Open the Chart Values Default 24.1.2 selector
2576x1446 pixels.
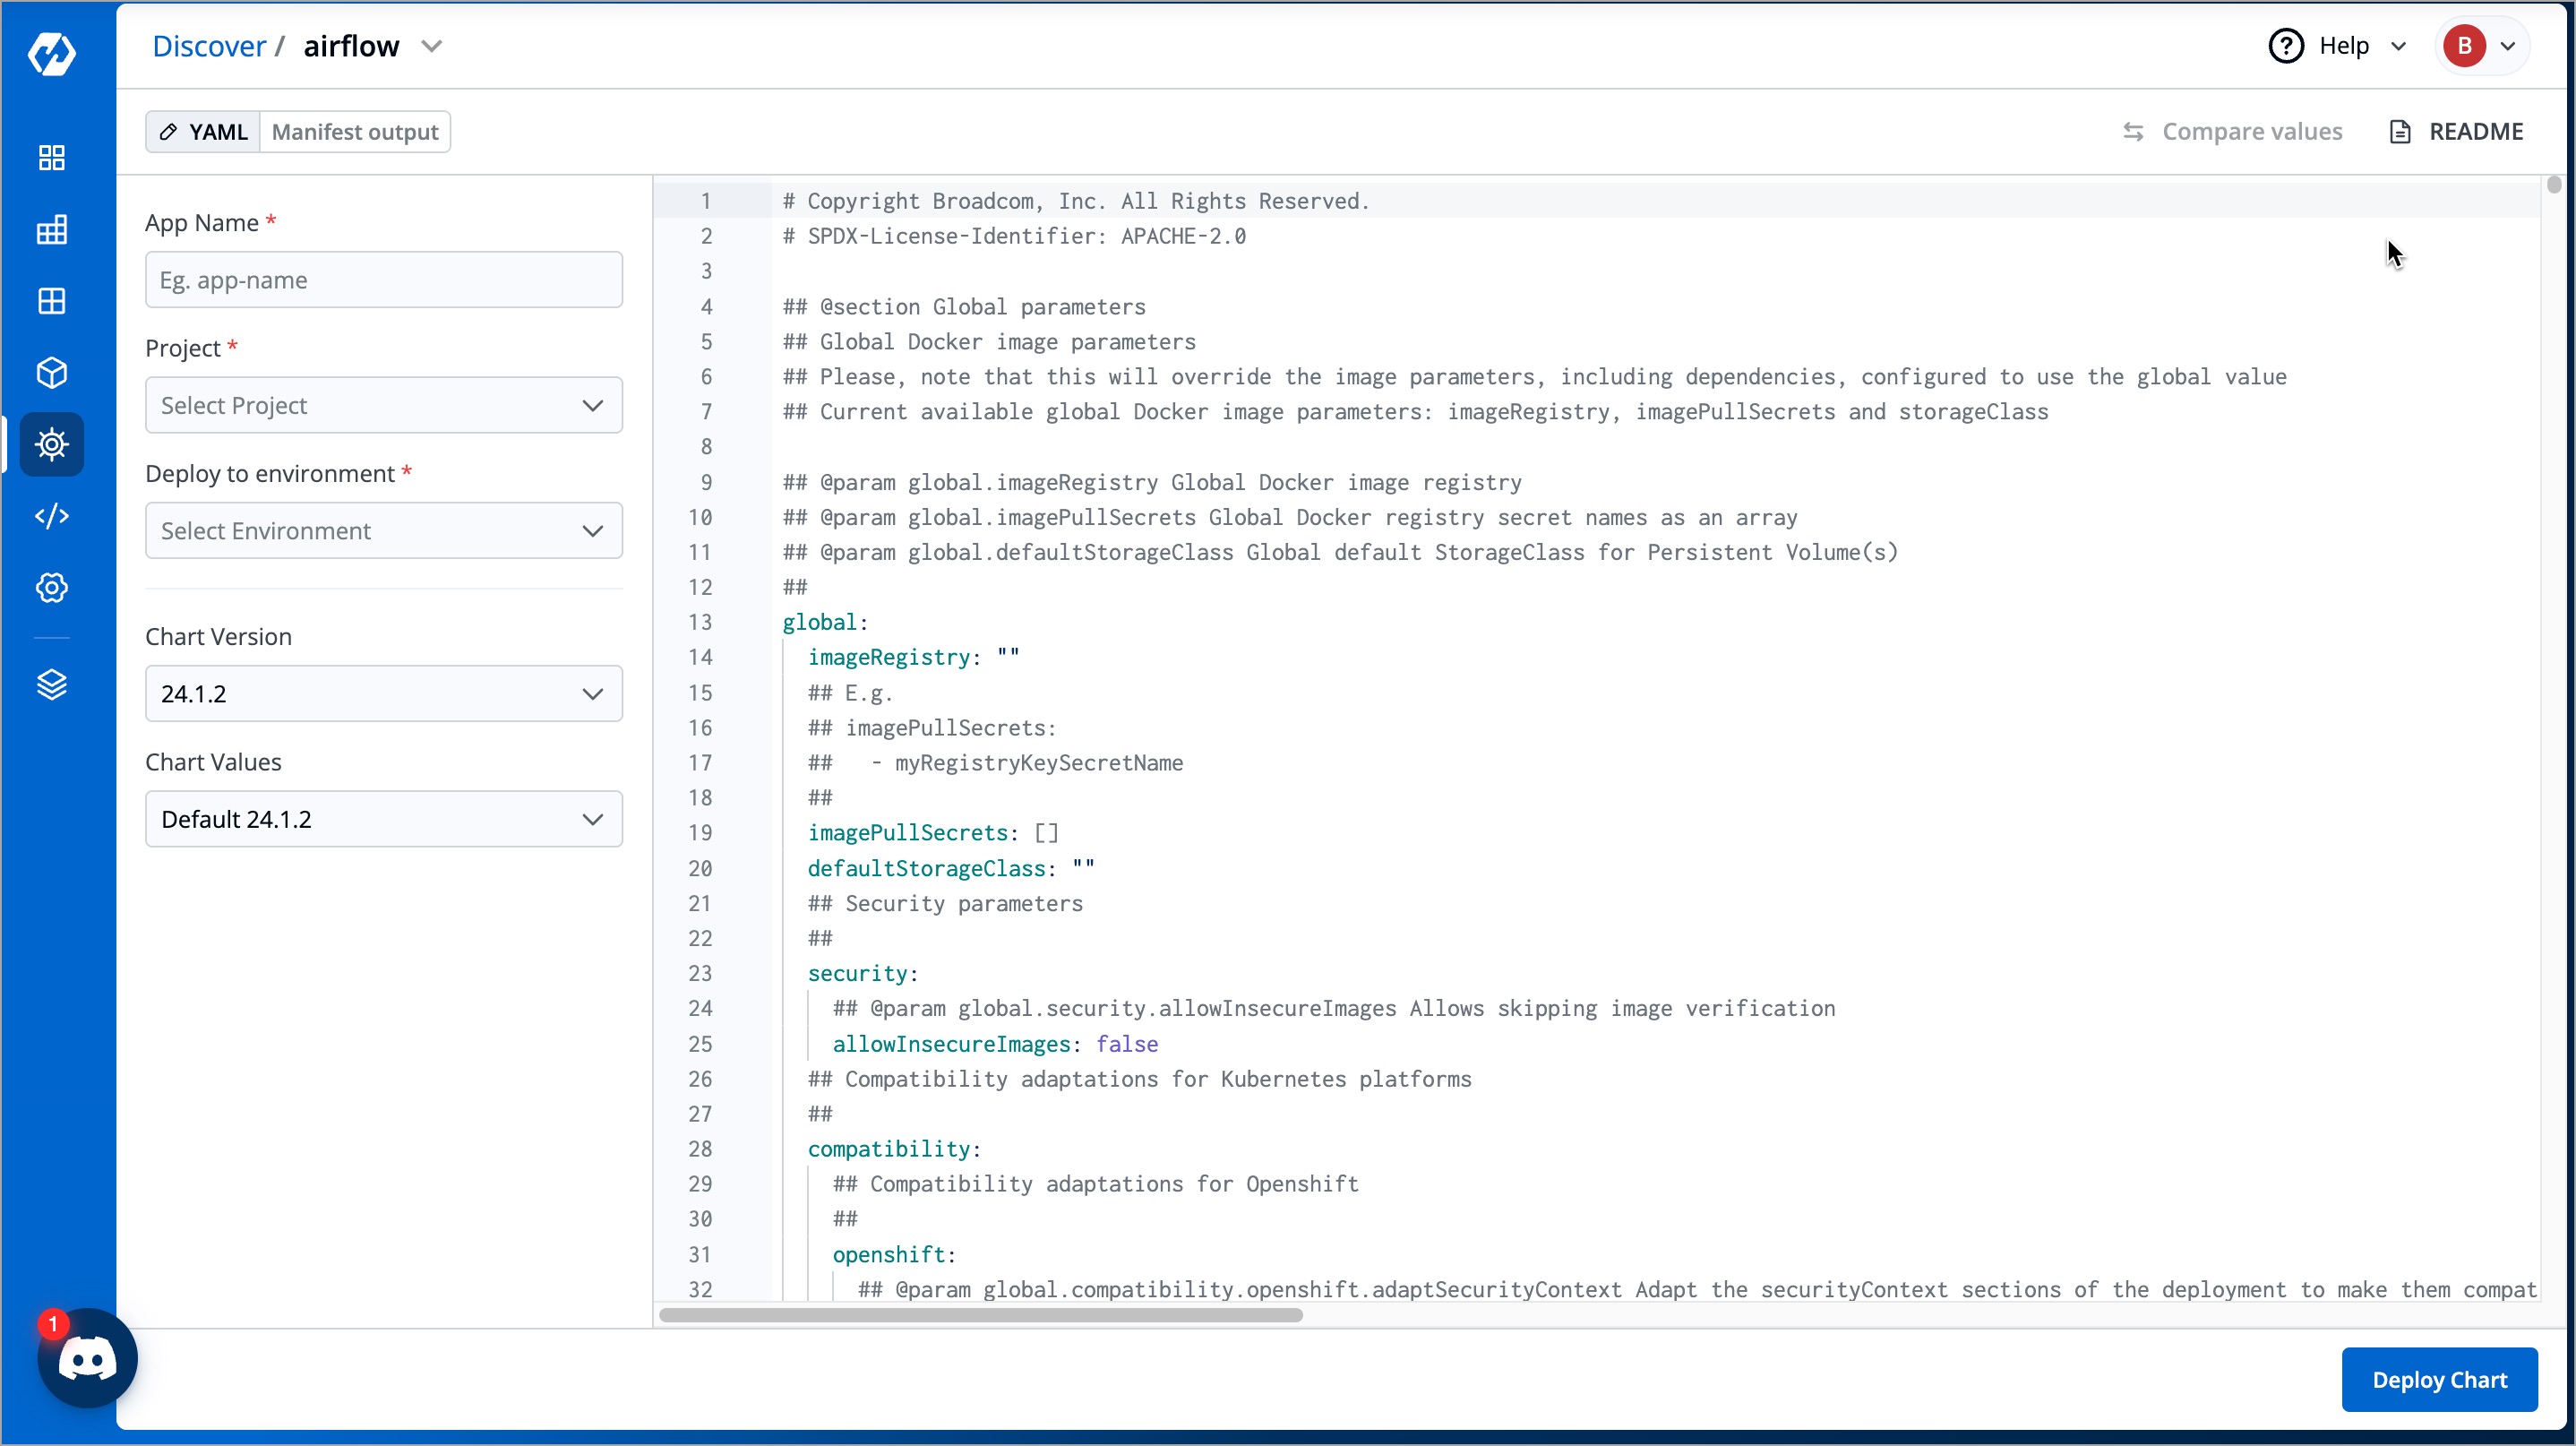[383, 818]
